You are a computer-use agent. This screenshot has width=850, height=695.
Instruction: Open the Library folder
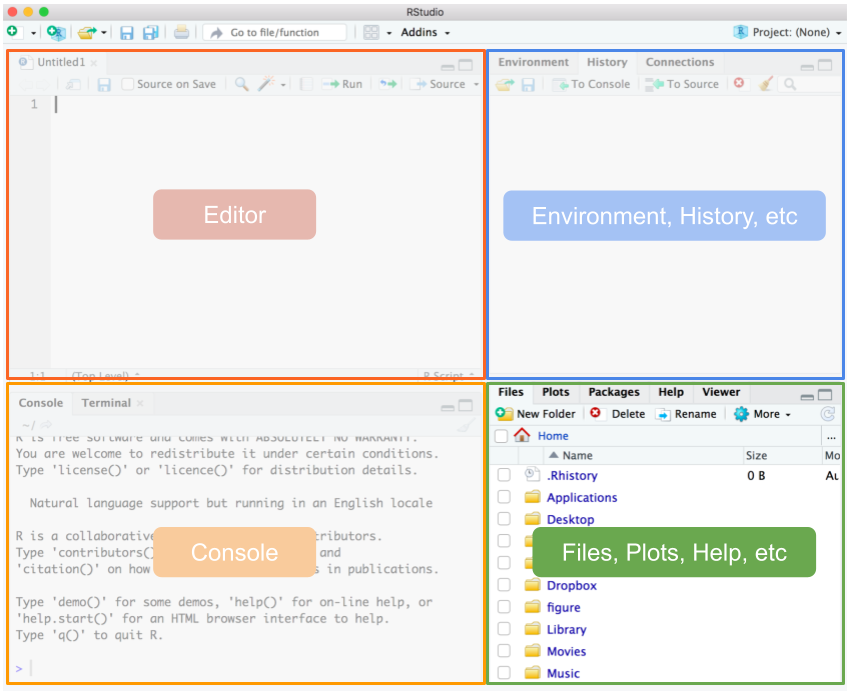coord(566,629)
